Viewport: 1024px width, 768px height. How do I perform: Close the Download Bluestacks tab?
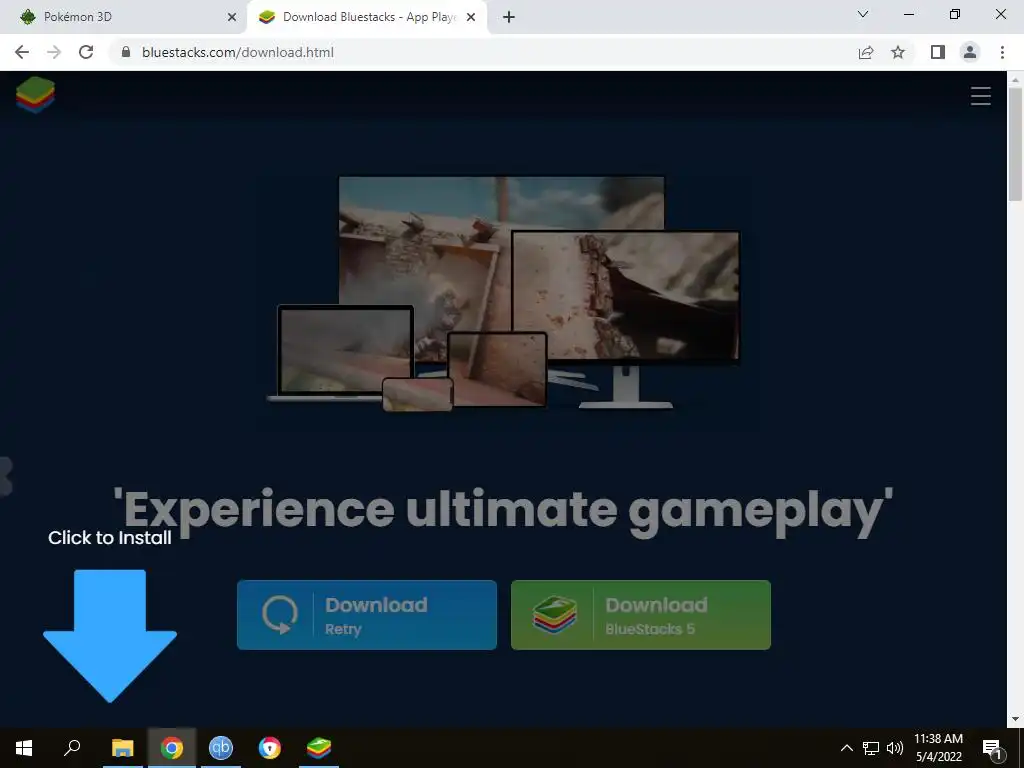click(x=471, y=18)
